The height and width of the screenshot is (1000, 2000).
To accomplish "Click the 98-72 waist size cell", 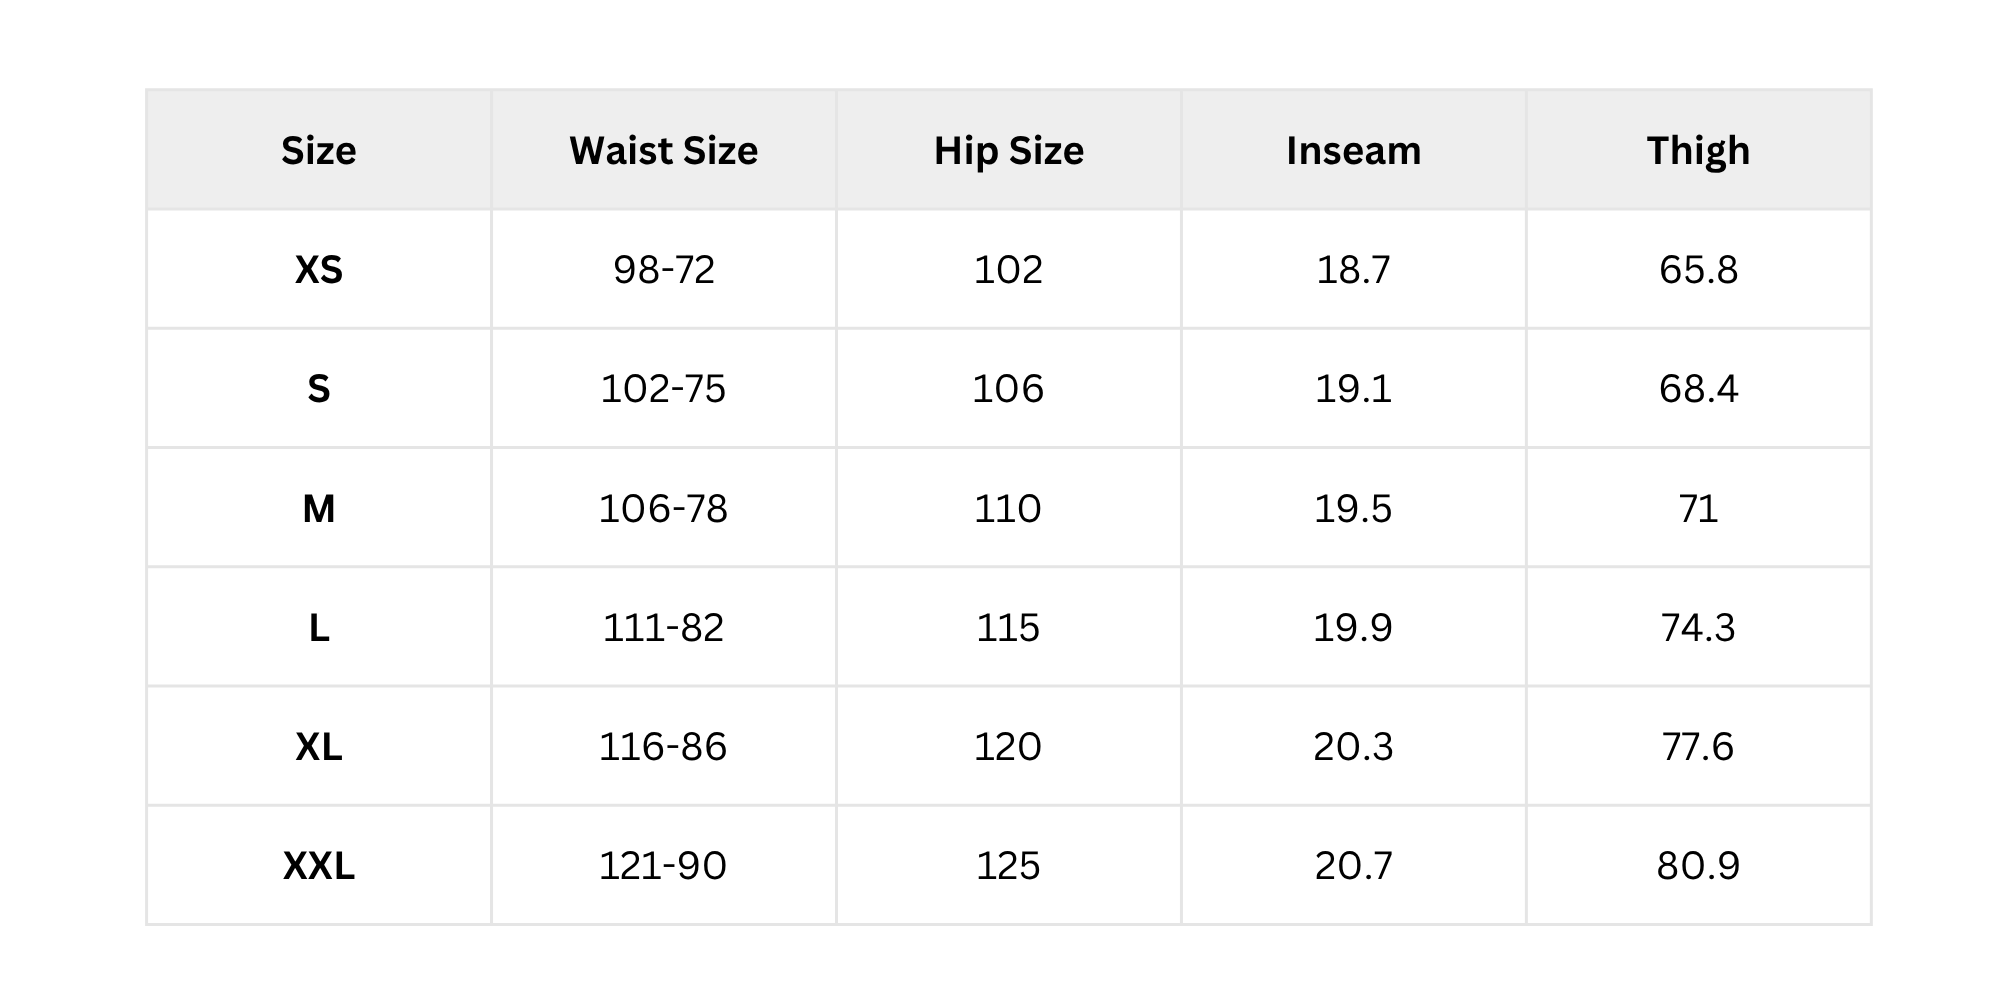I will [x=663, y=270].
